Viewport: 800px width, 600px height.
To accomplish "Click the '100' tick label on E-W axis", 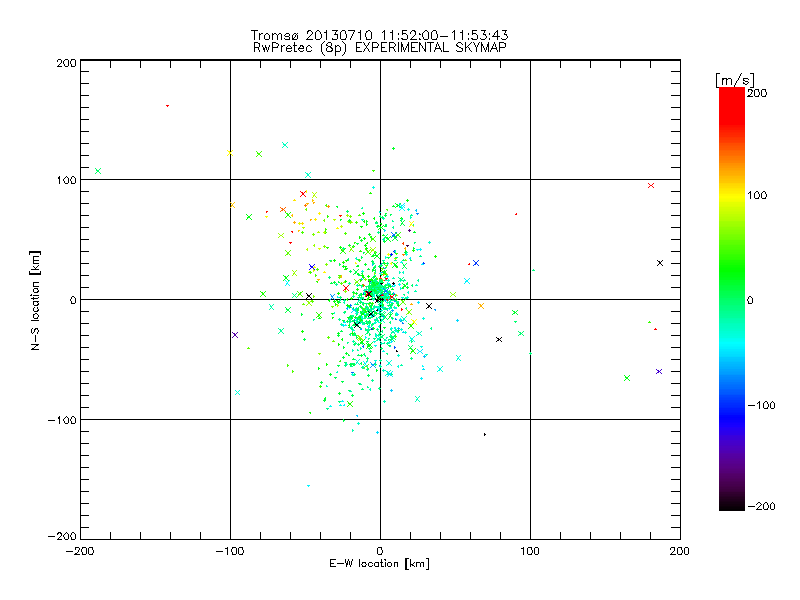I will [x=530, y=551].
